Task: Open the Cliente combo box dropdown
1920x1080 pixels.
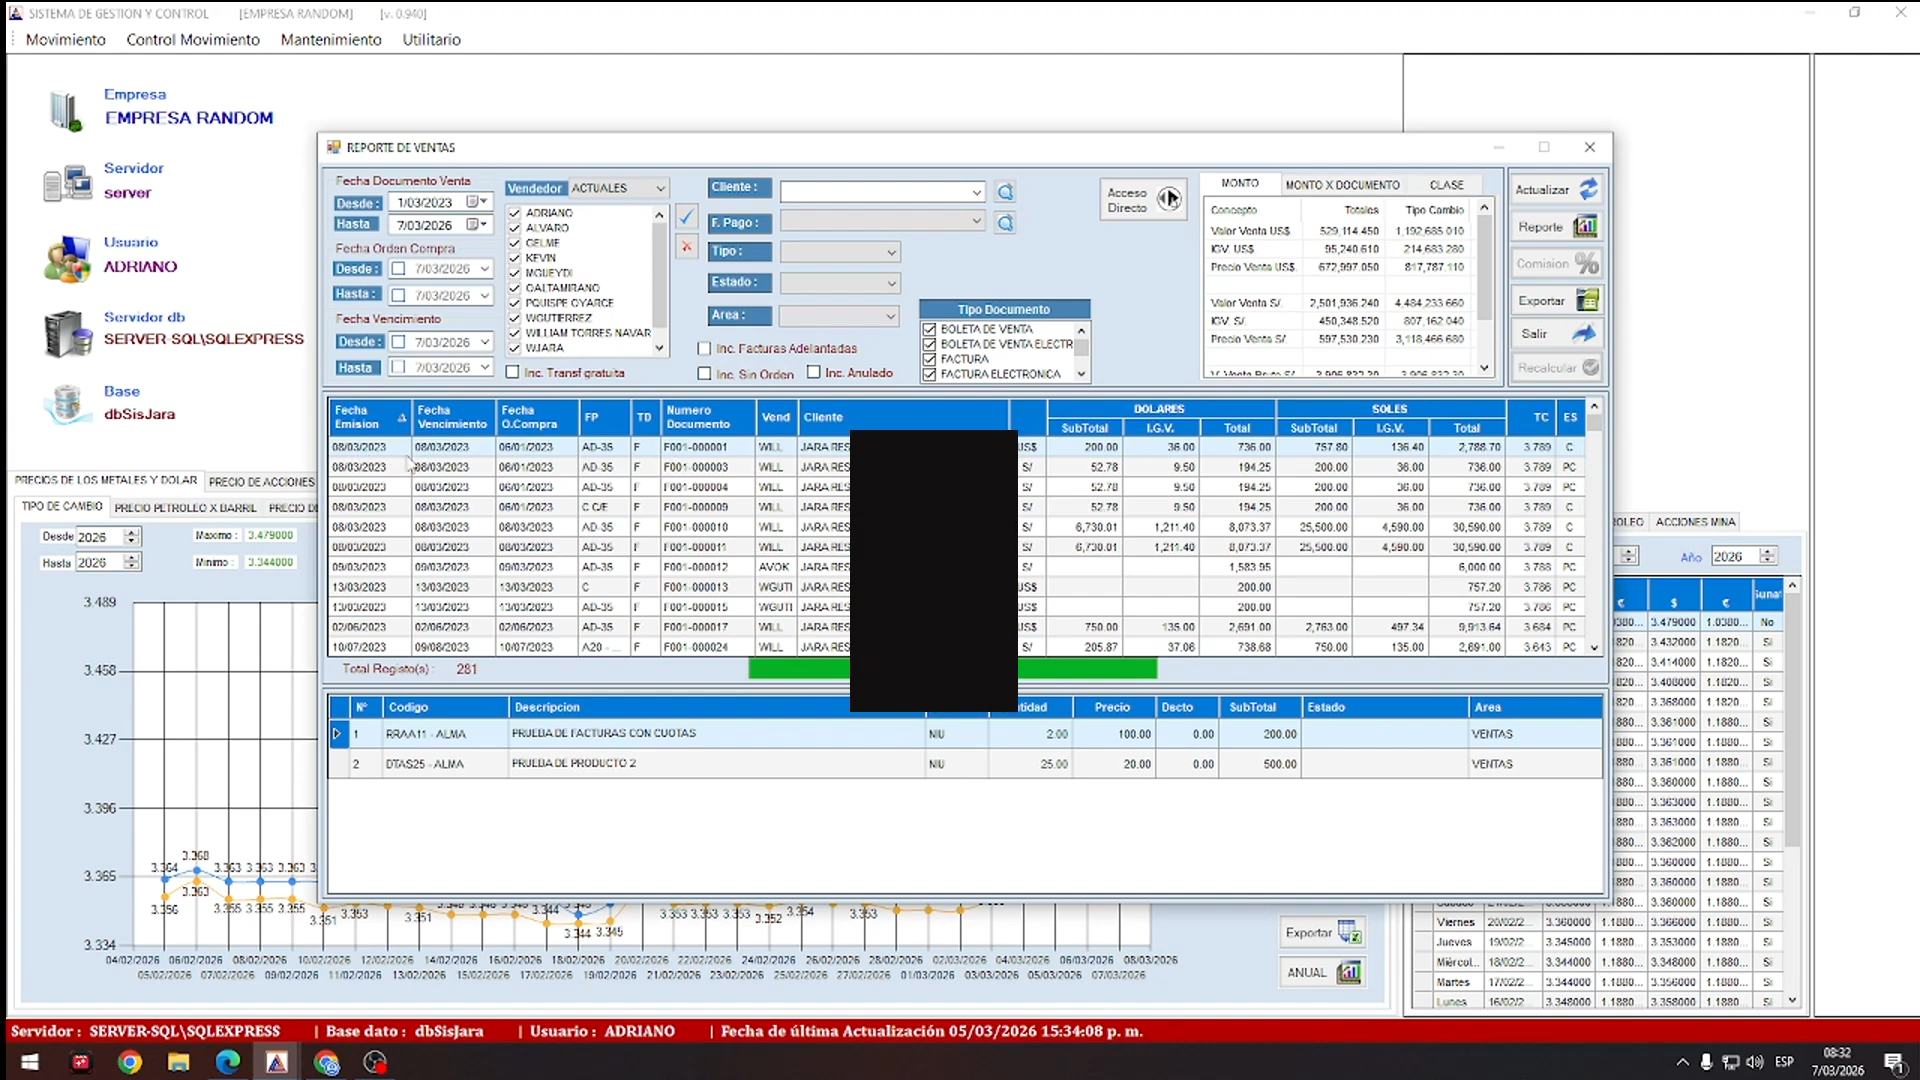Action: tap(976, 192)
